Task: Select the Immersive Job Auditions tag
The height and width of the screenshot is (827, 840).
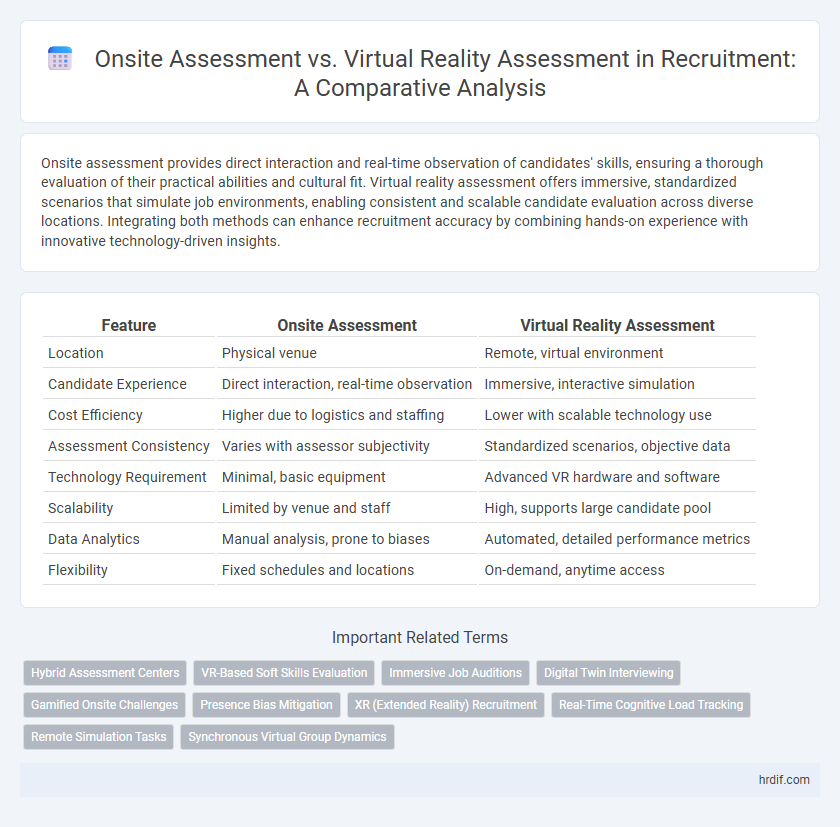Action: point(455,673)
